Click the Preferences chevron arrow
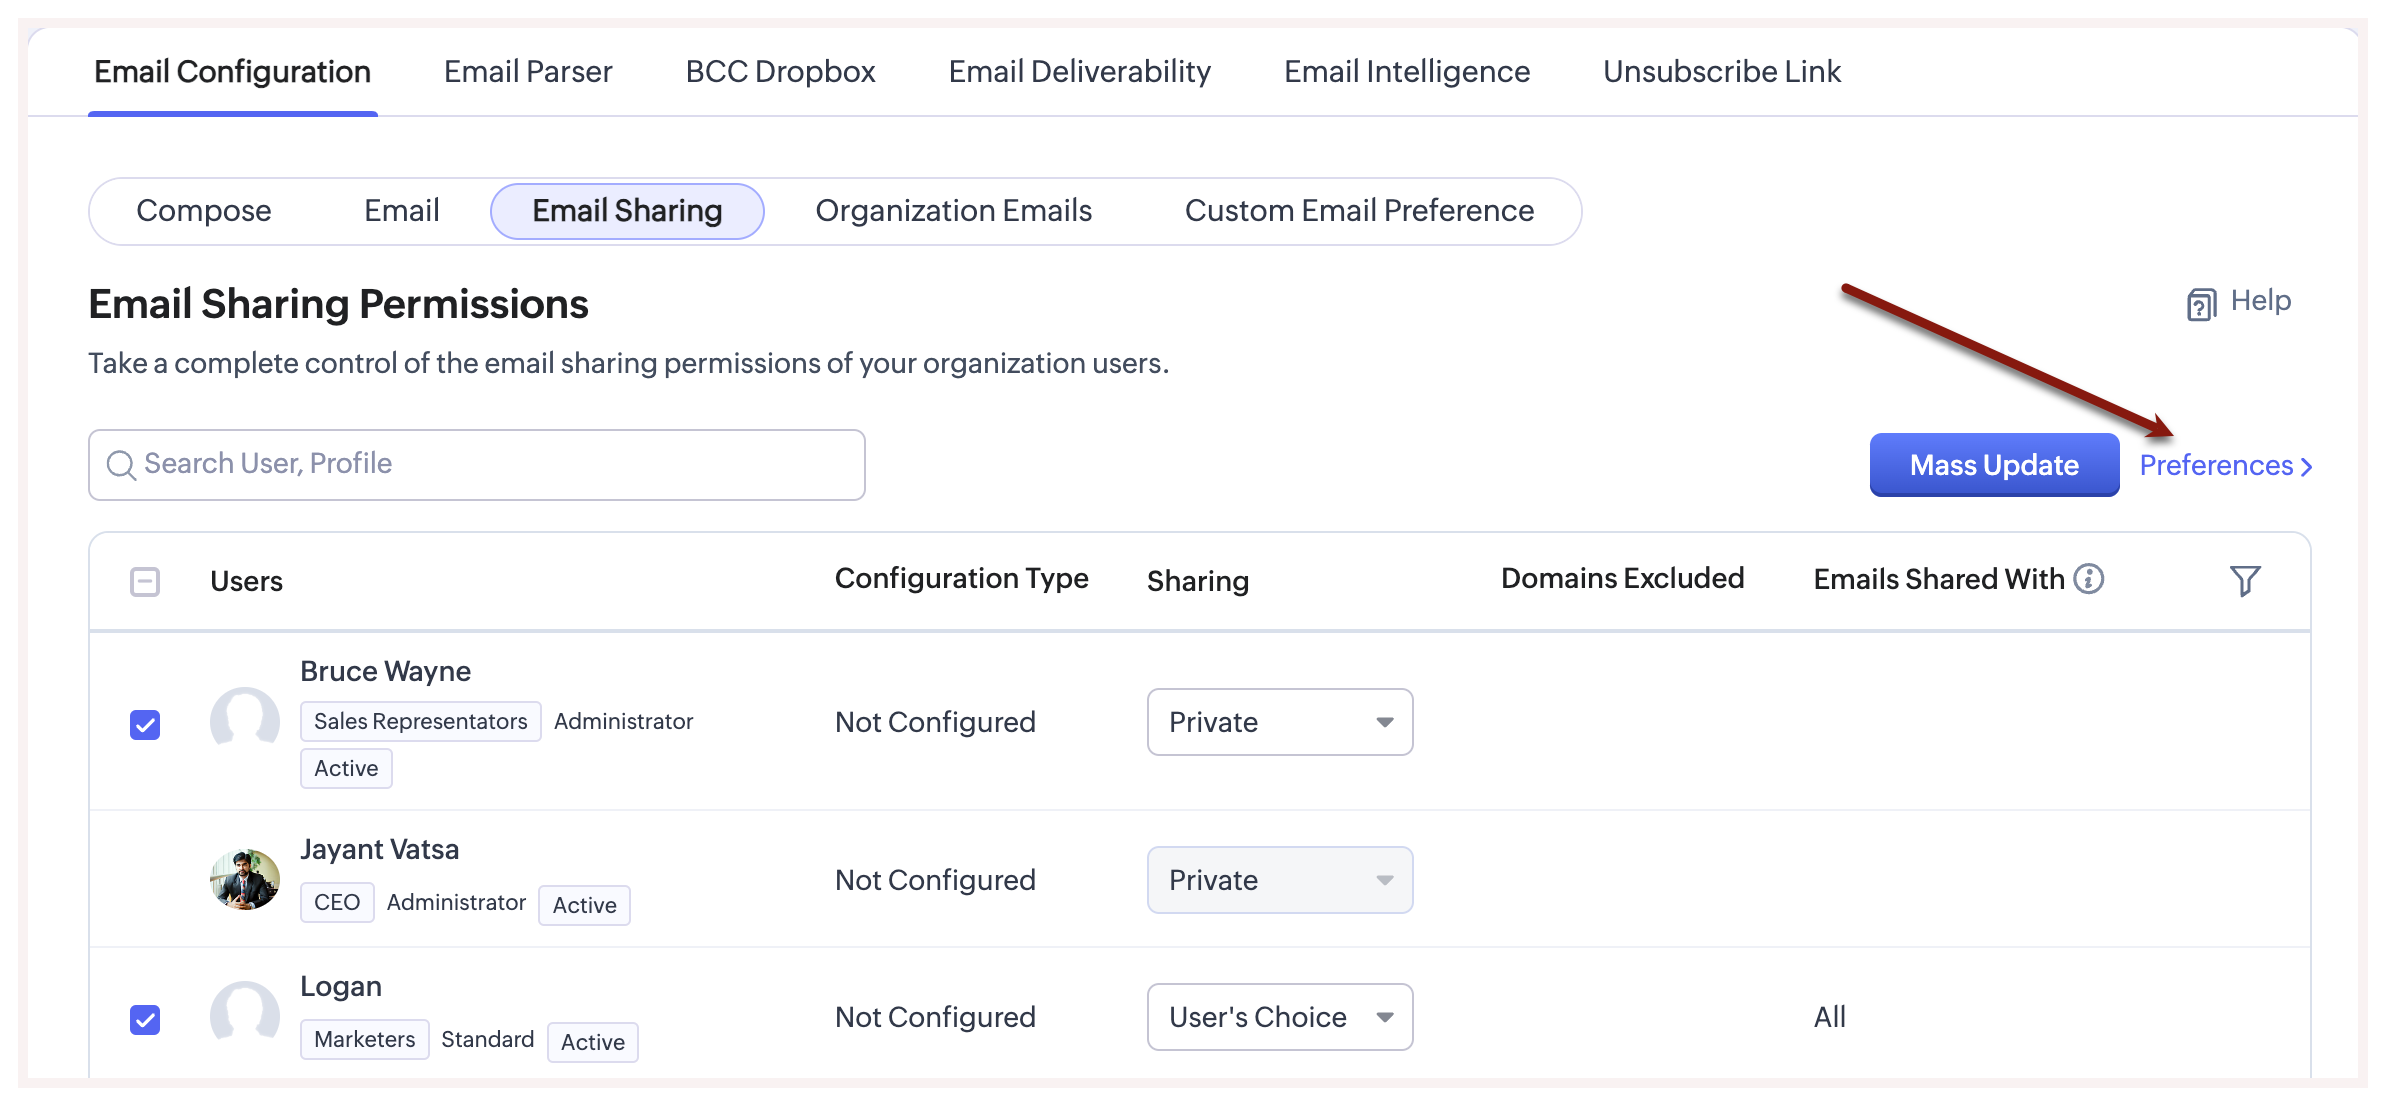This screenshot has height=1106, width=2386. click(x=2306, y=467)
